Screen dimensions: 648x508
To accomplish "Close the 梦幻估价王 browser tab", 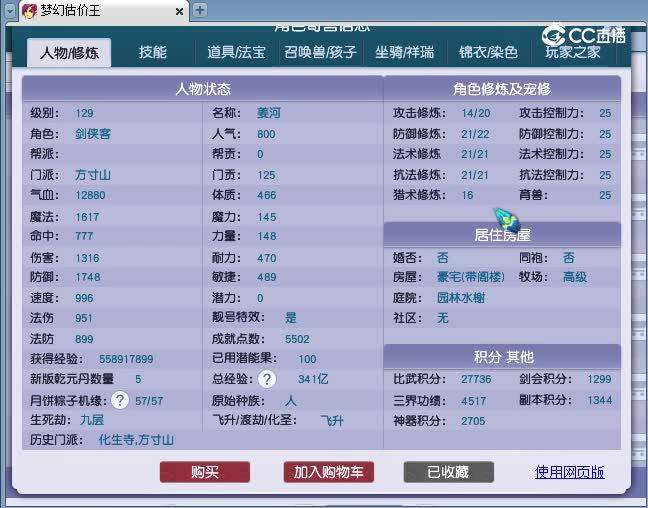I will coord(179,12).
